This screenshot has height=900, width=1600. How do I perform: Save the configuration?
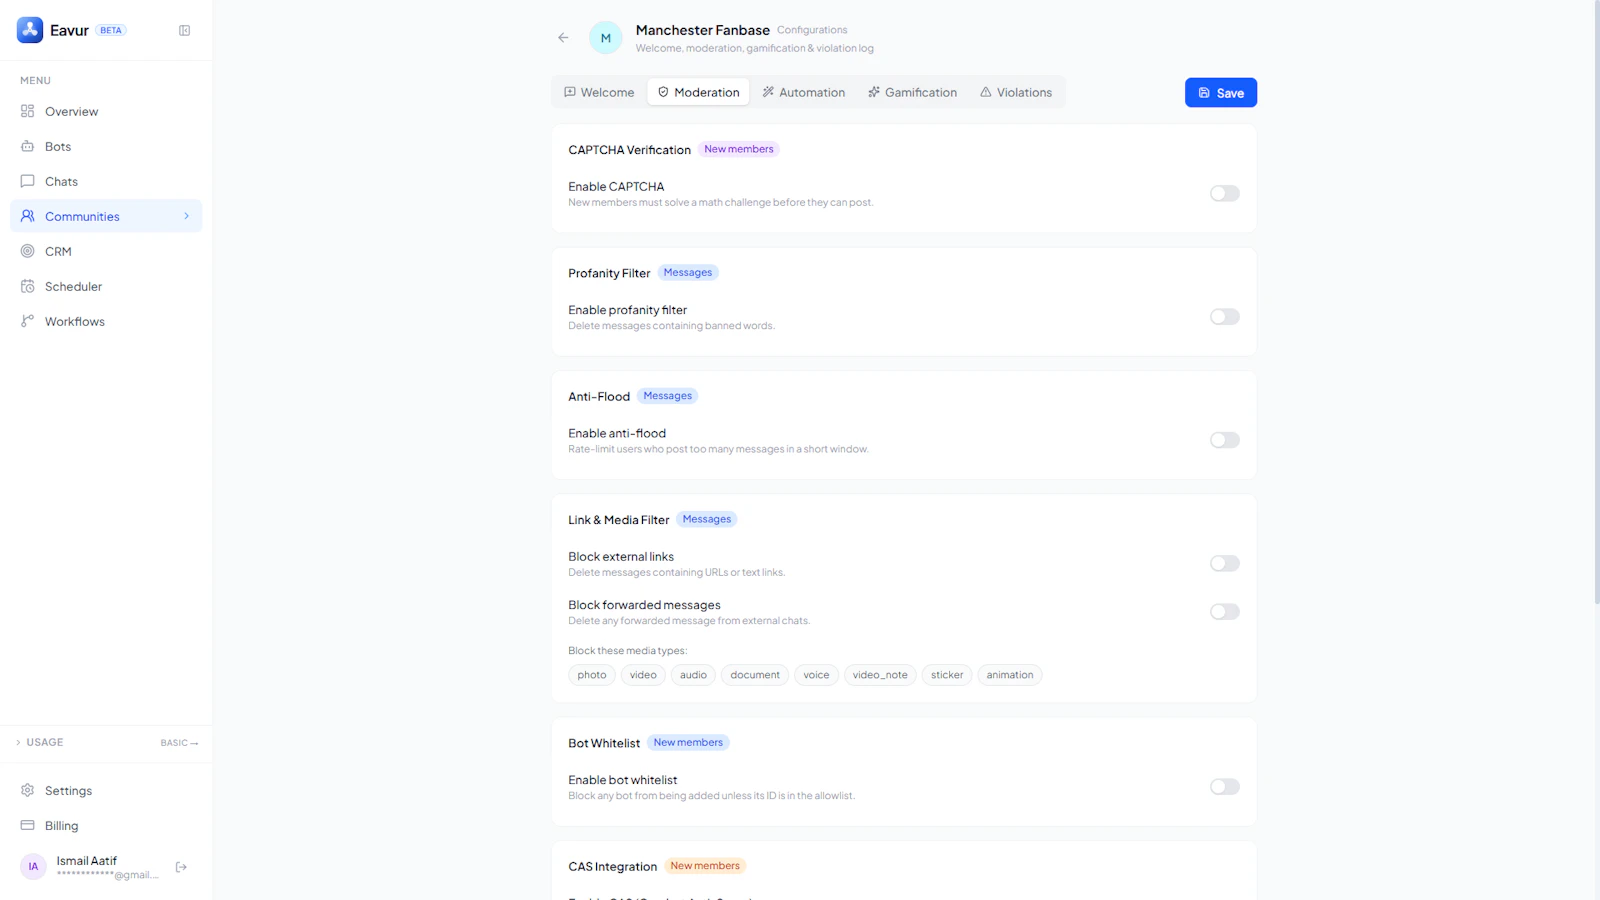pos(1221,93)
